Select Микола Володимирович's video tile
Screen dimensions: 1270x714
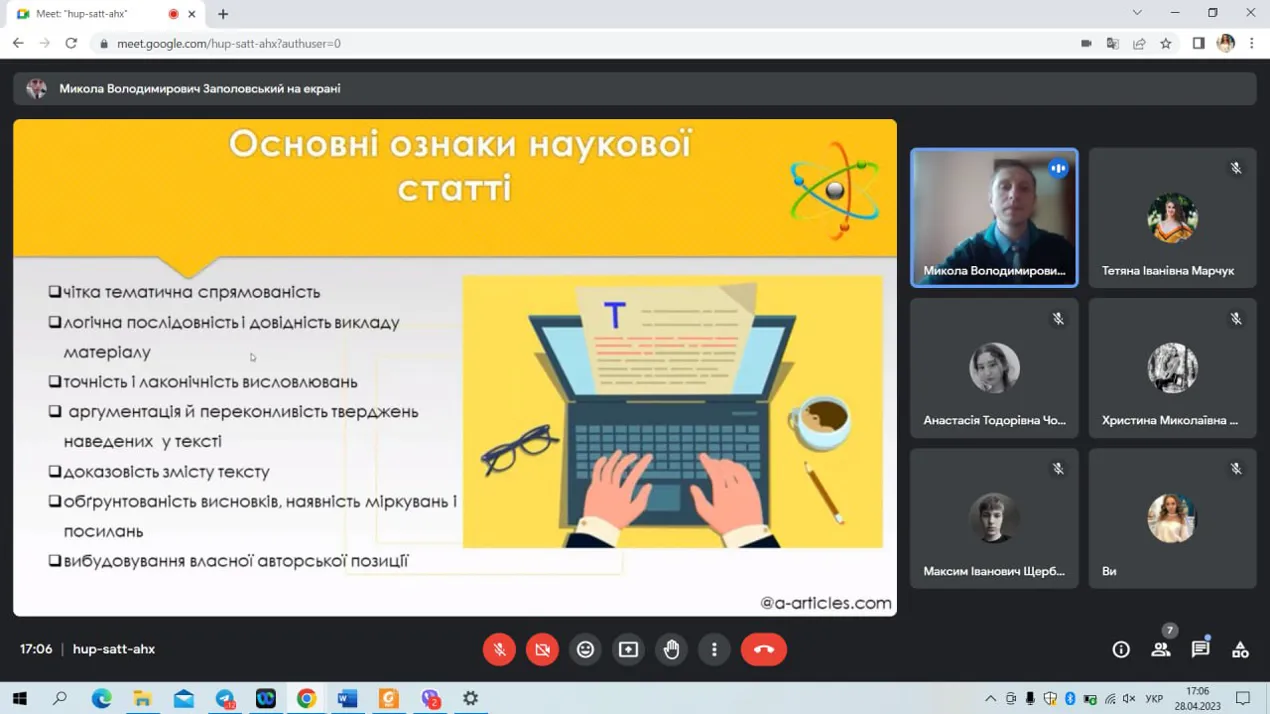pyautogui.click(x=994, y=217)
